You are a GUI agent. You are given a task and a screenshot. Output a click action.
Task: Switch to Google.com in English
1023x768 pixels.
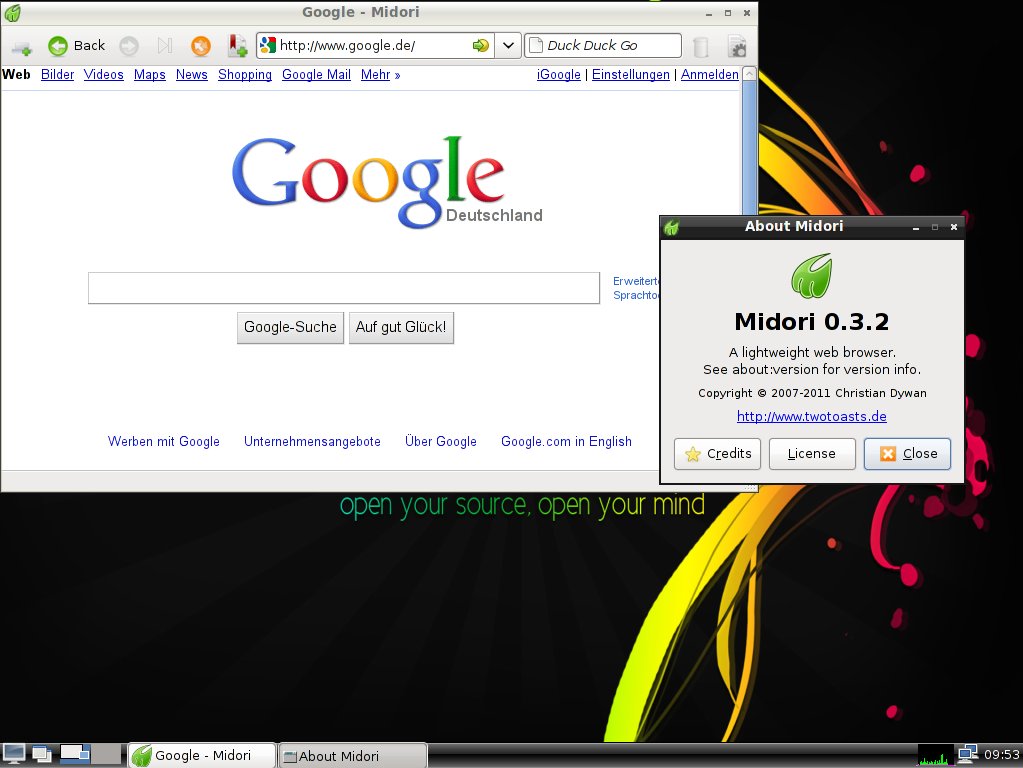tap(566, 441)
